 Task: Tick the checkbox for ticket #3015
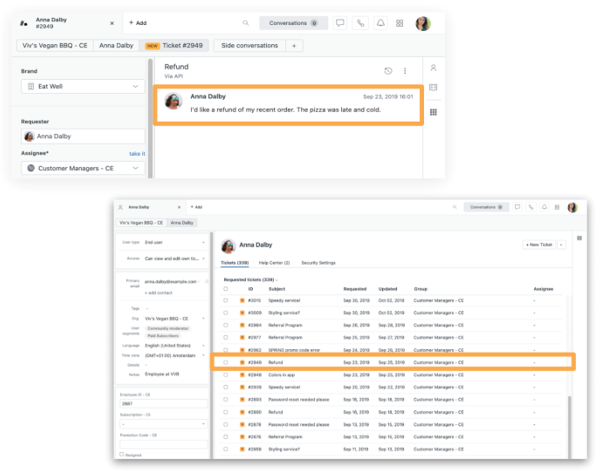[x=225, y=299]
